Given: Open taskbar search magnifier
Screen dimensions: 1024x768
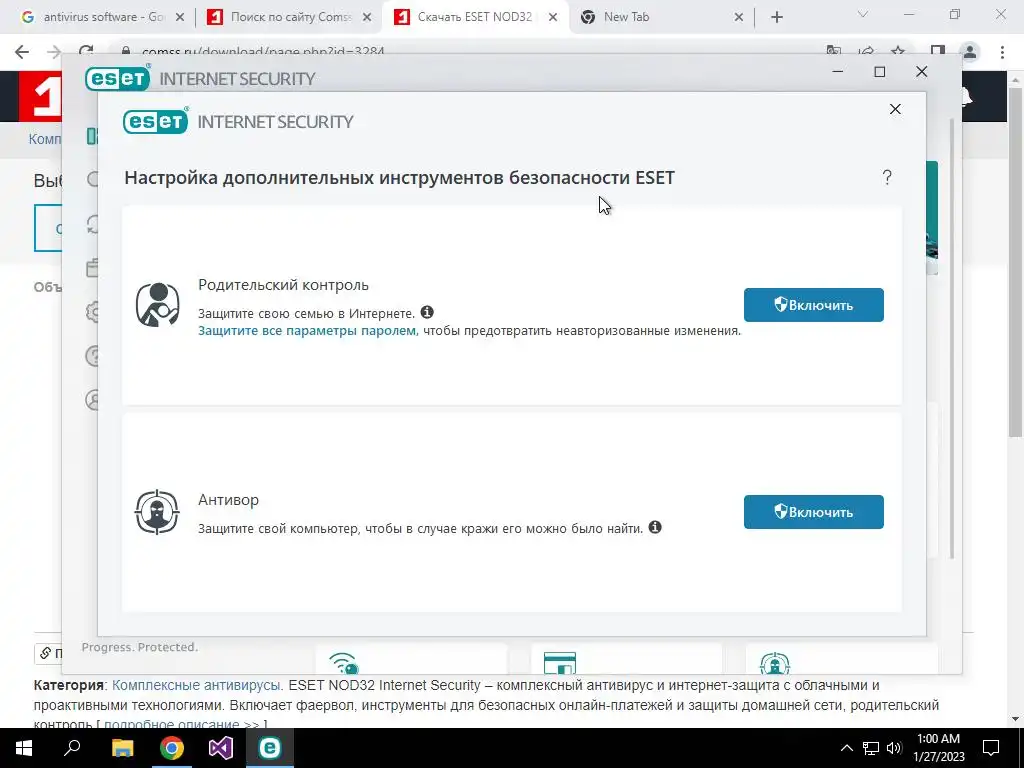Looking at the screenshot, I should 72,748.
